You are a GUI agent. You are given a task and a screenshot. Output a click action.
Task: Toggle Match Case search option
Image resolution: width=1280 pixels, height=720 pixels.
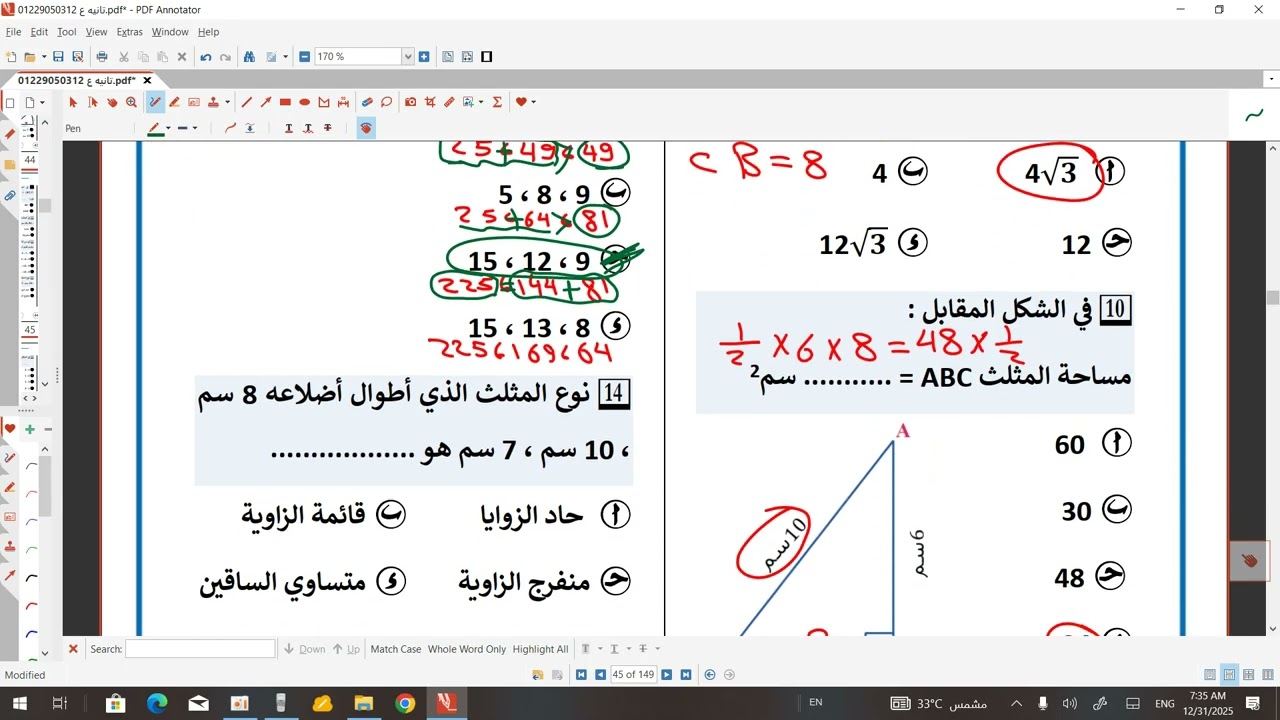click(x=396, y=649)
